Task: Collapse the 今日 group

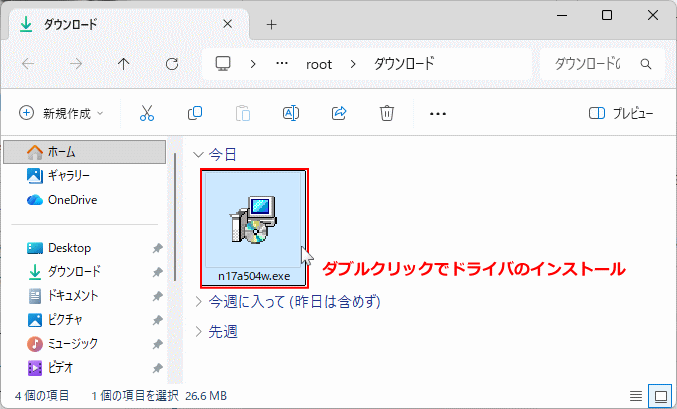Action: 198,155
